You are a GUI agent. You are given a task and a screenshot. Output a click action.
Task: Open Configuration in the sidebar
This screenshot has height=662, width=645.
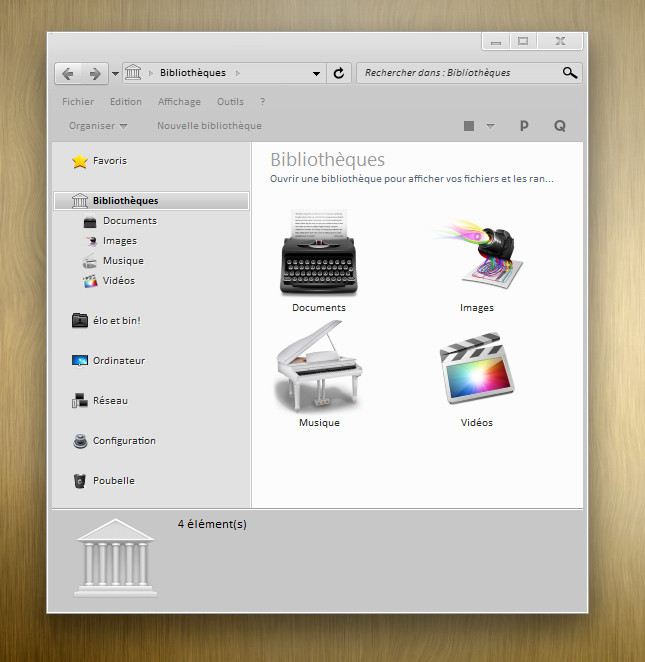[114, 441]
